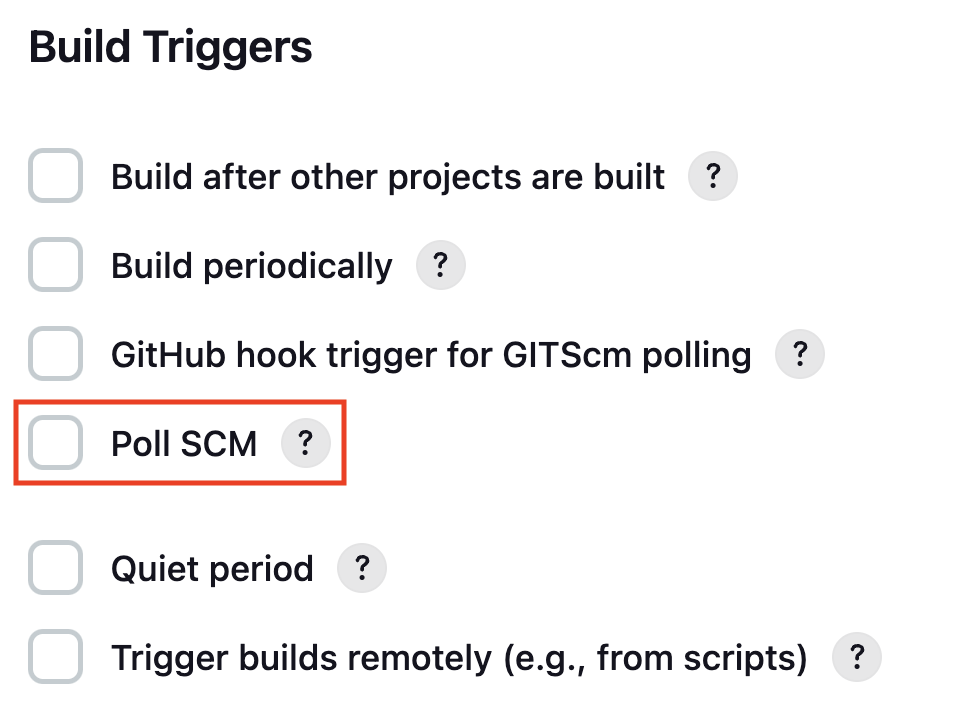Click the 'Quiet period' label text
Image resolution: width=972 pixels, height=724 pixels.
(213, 570)
